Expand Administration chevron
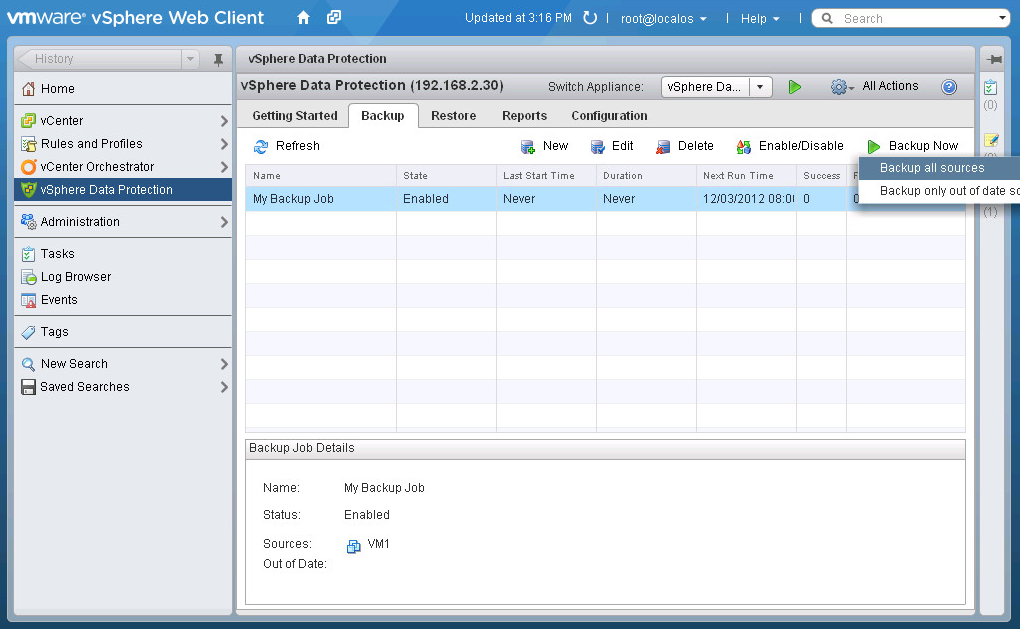 coord(224,222)
